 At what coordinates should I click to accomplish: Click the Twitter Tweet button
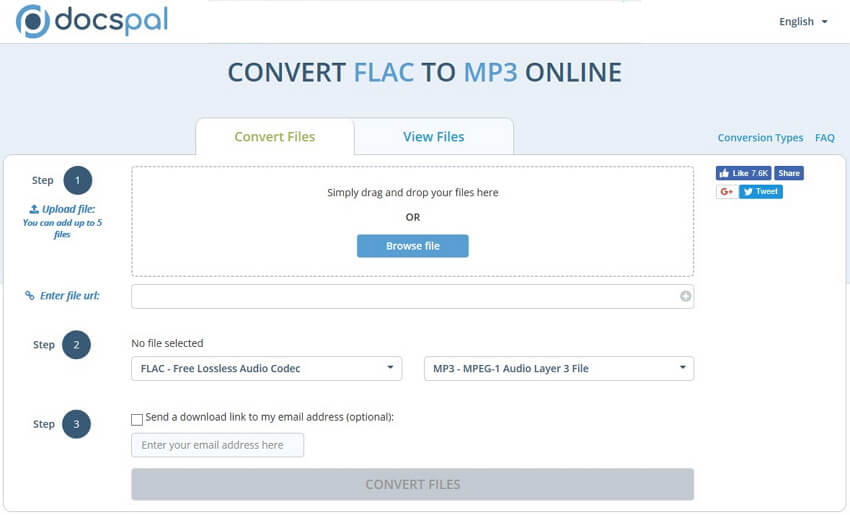(761, 191)
